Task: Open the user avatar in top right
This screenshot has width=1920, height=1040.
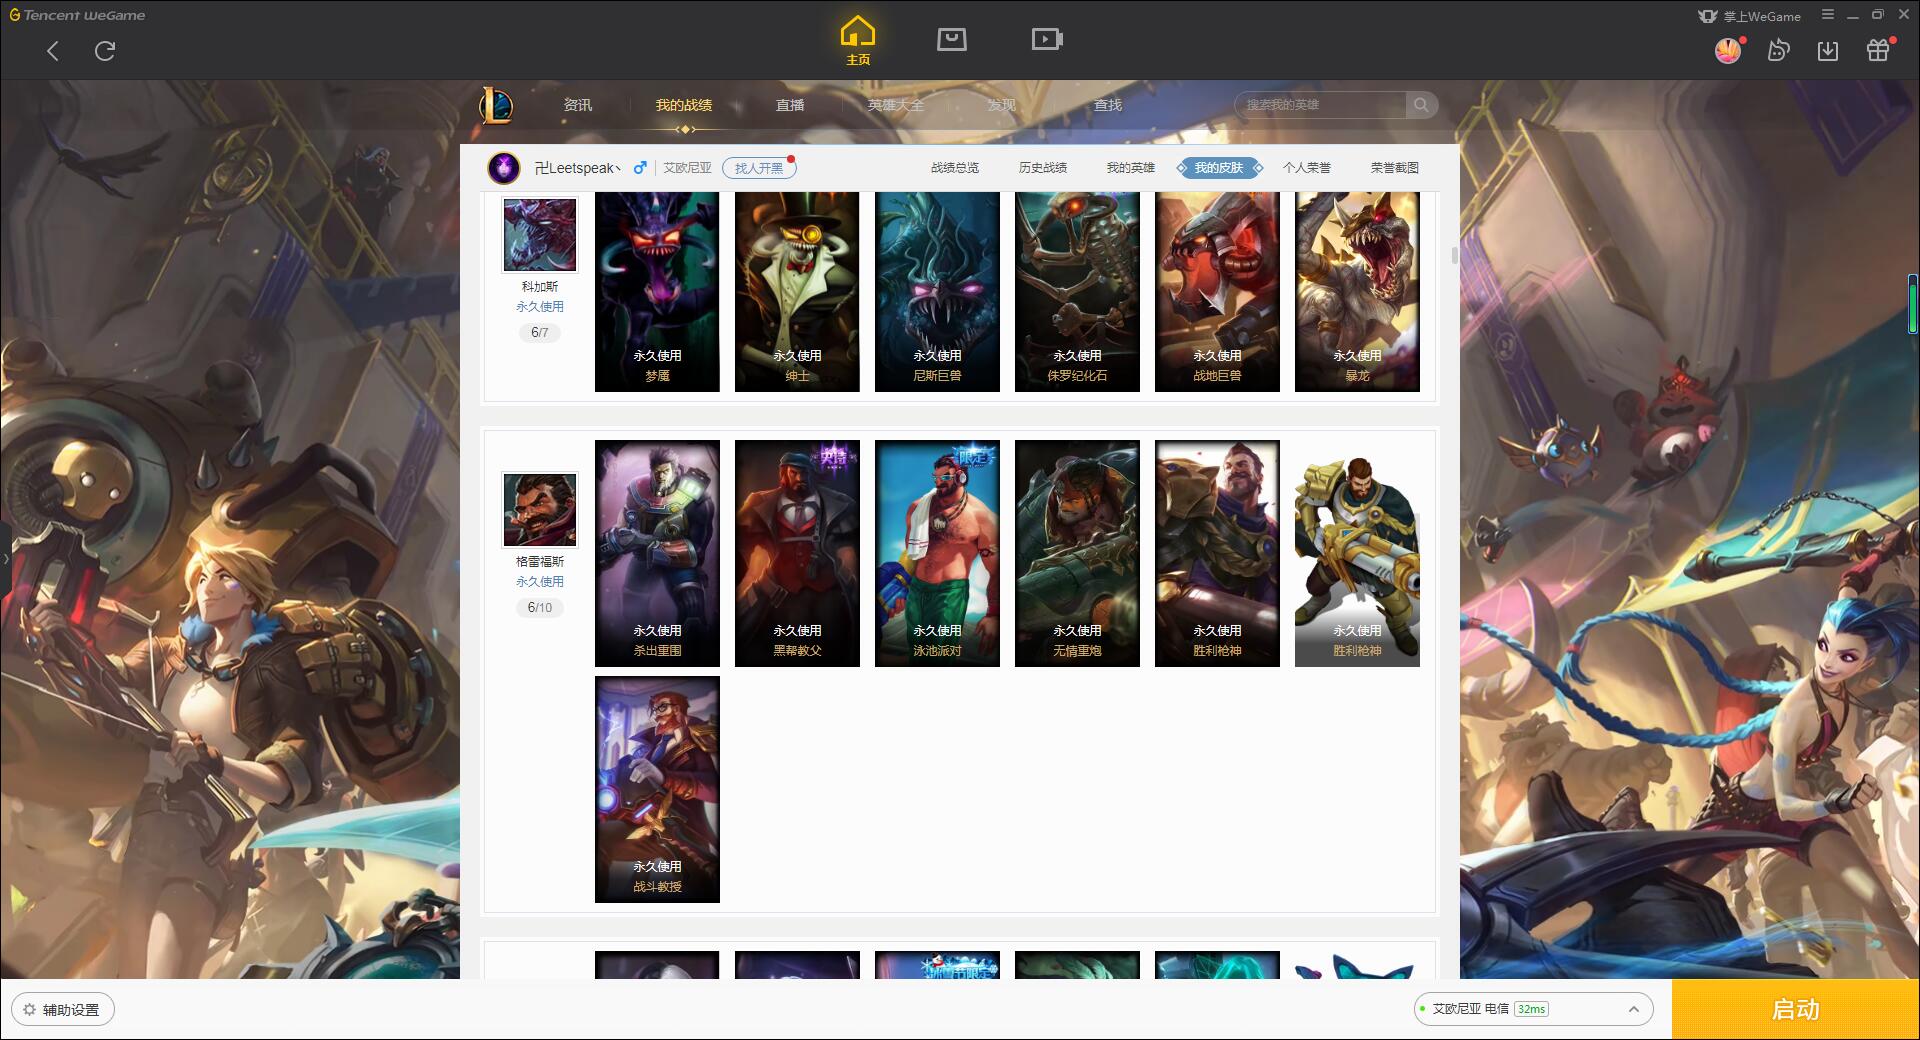Action: point(1728,50)
